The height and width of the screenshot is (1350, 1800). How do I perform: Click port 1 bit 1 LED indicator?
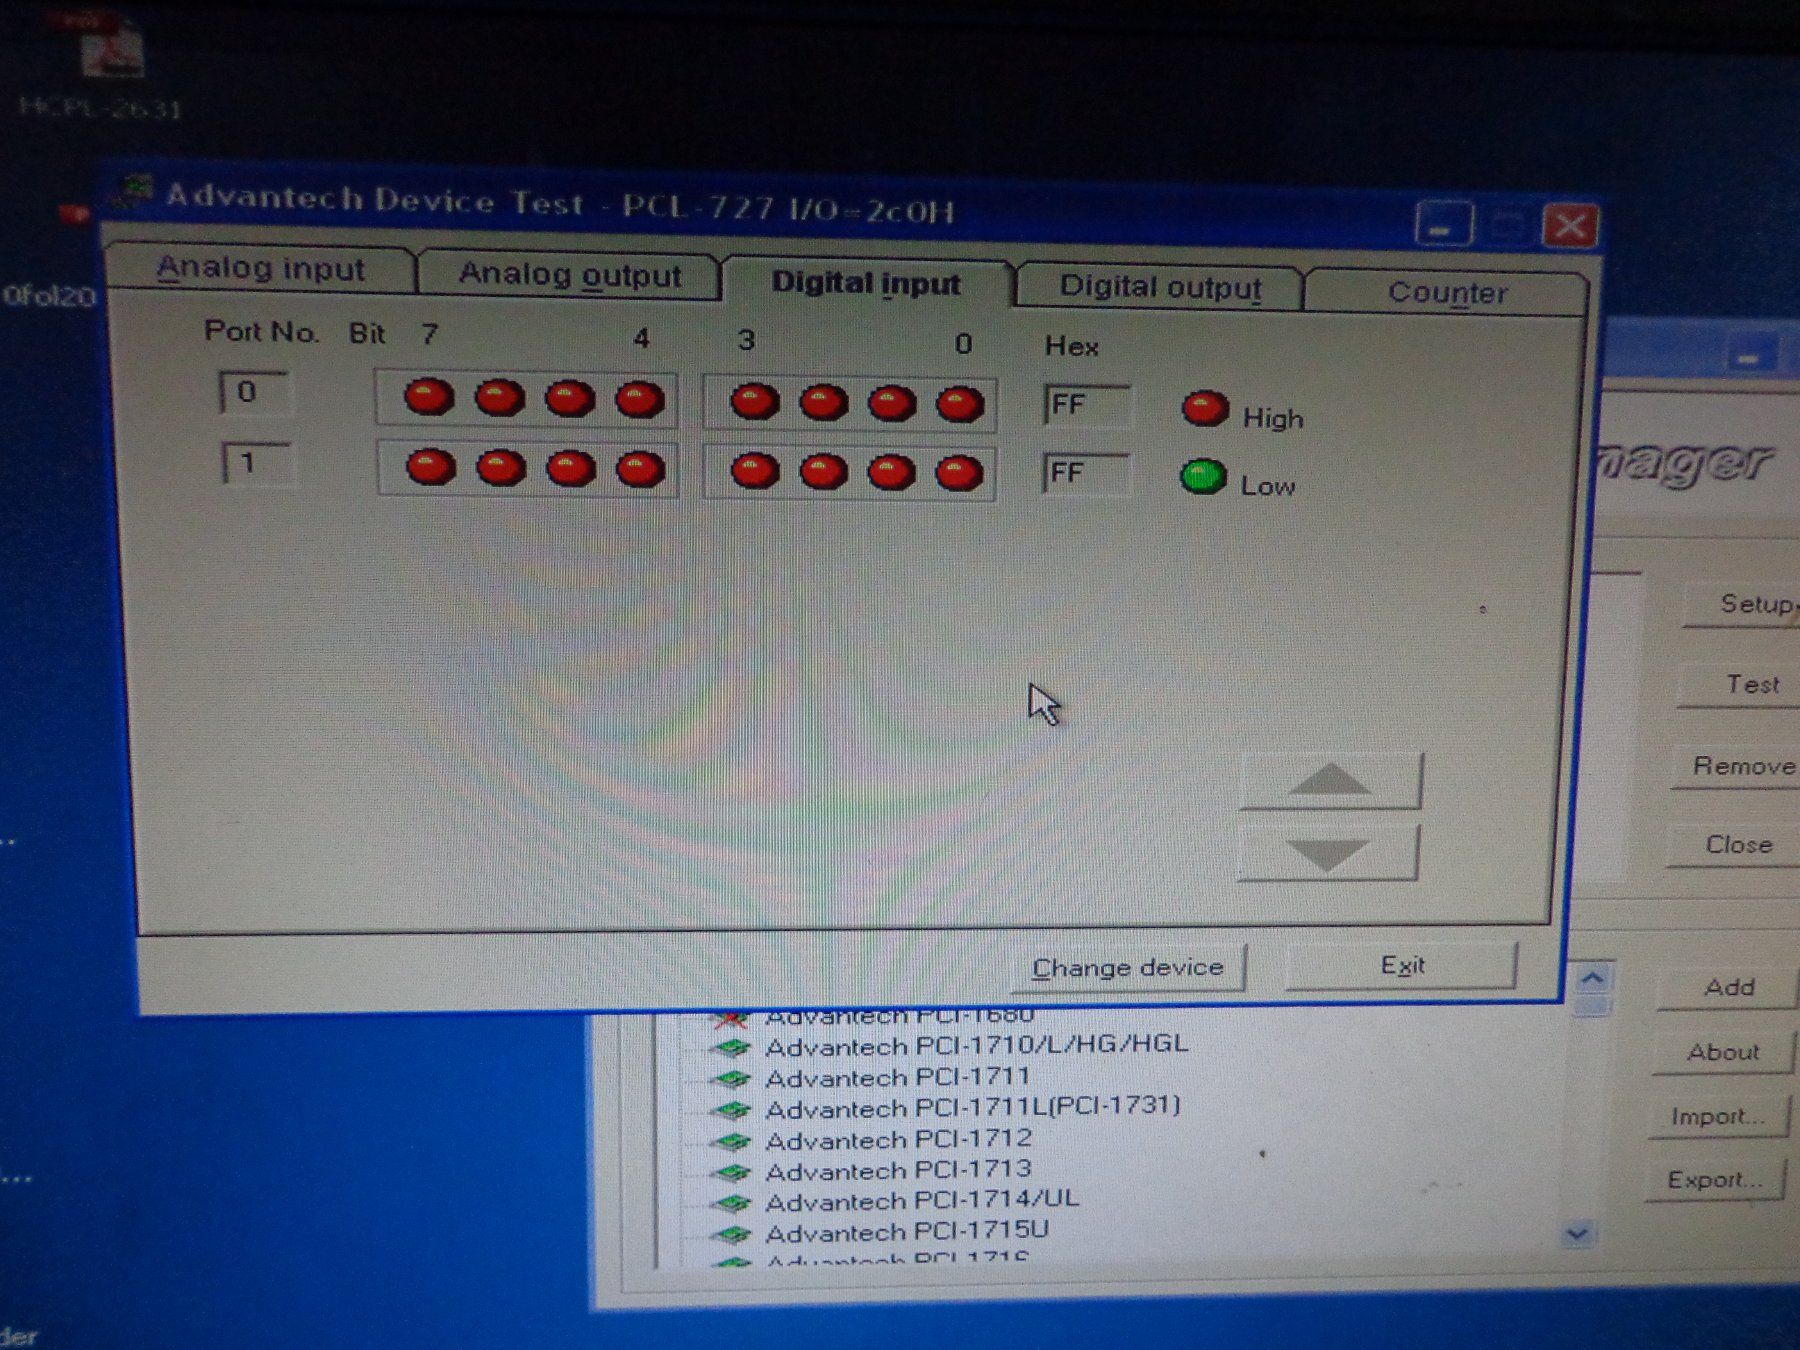891,473
